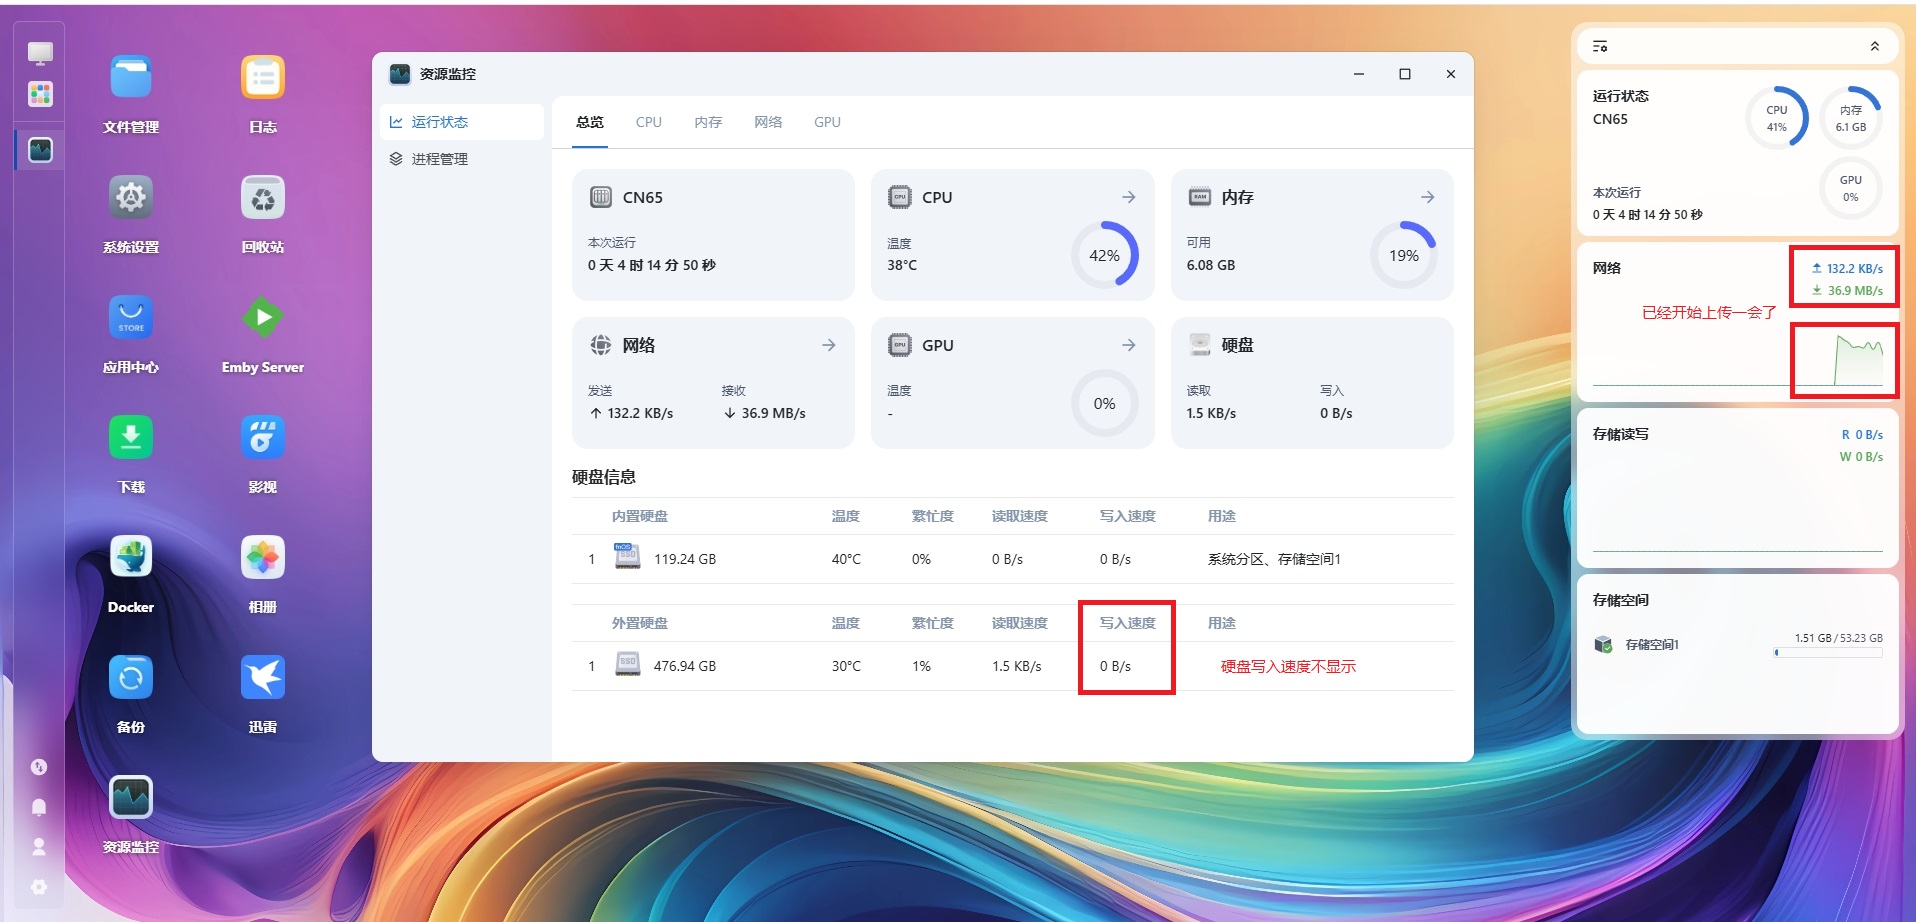Switch to the 总览 tab
The height and width of the screenshot is (922, 1916).
tap(590, 122)
